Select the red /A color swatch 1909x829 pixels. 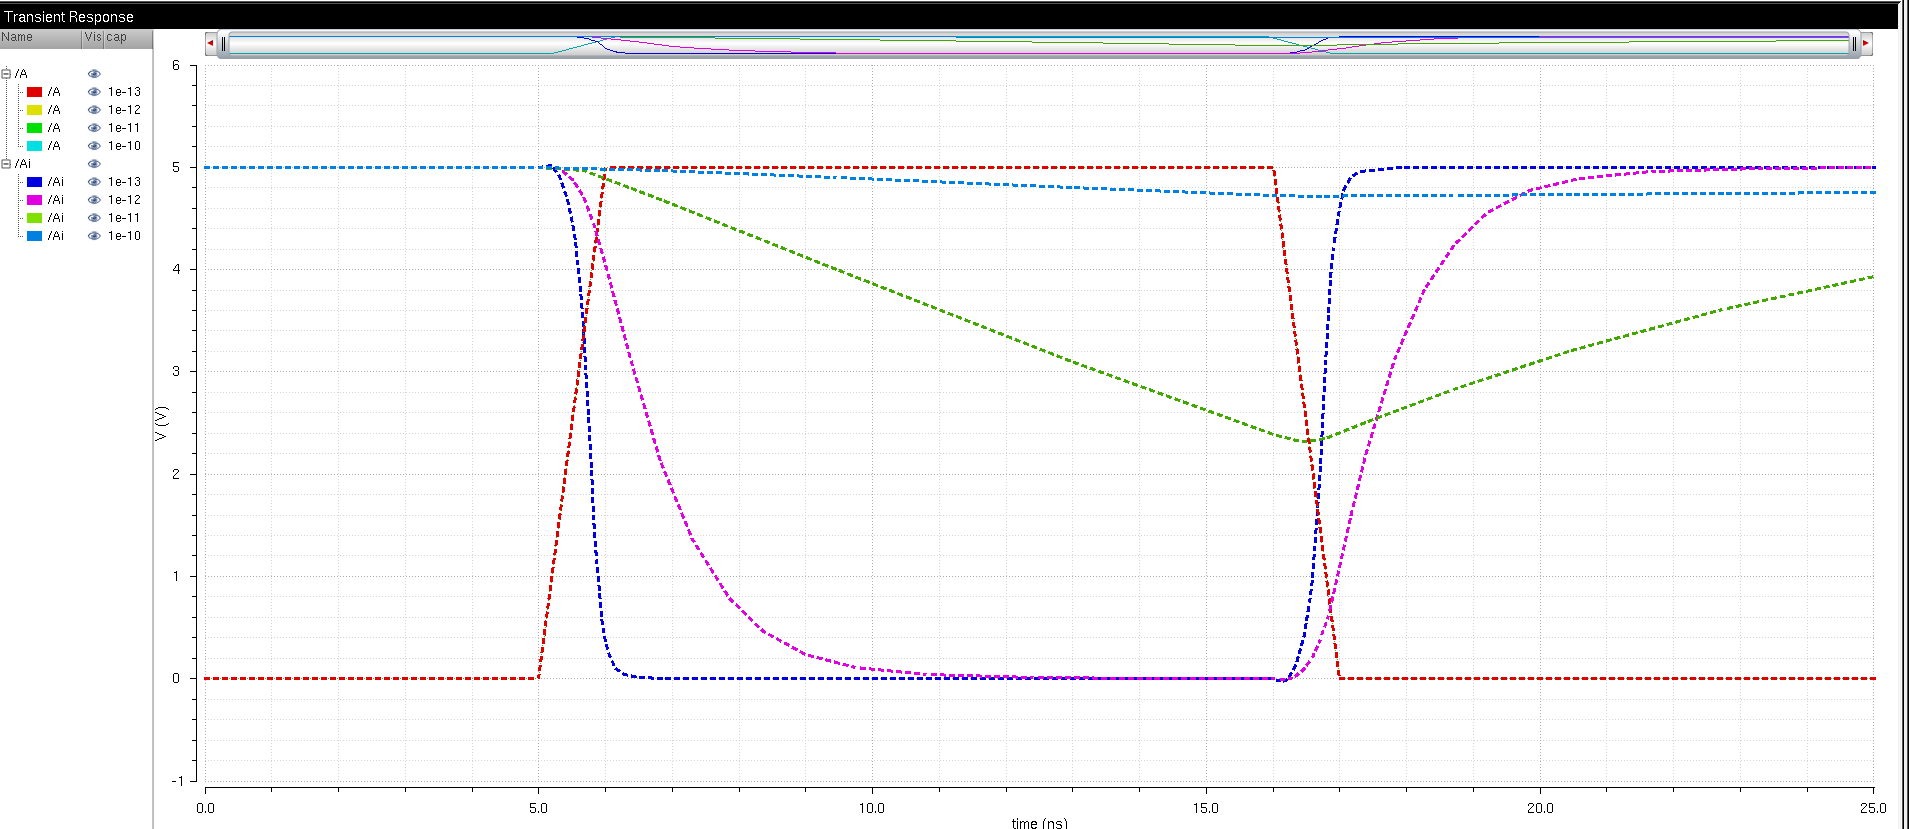(x=34, y=92)
